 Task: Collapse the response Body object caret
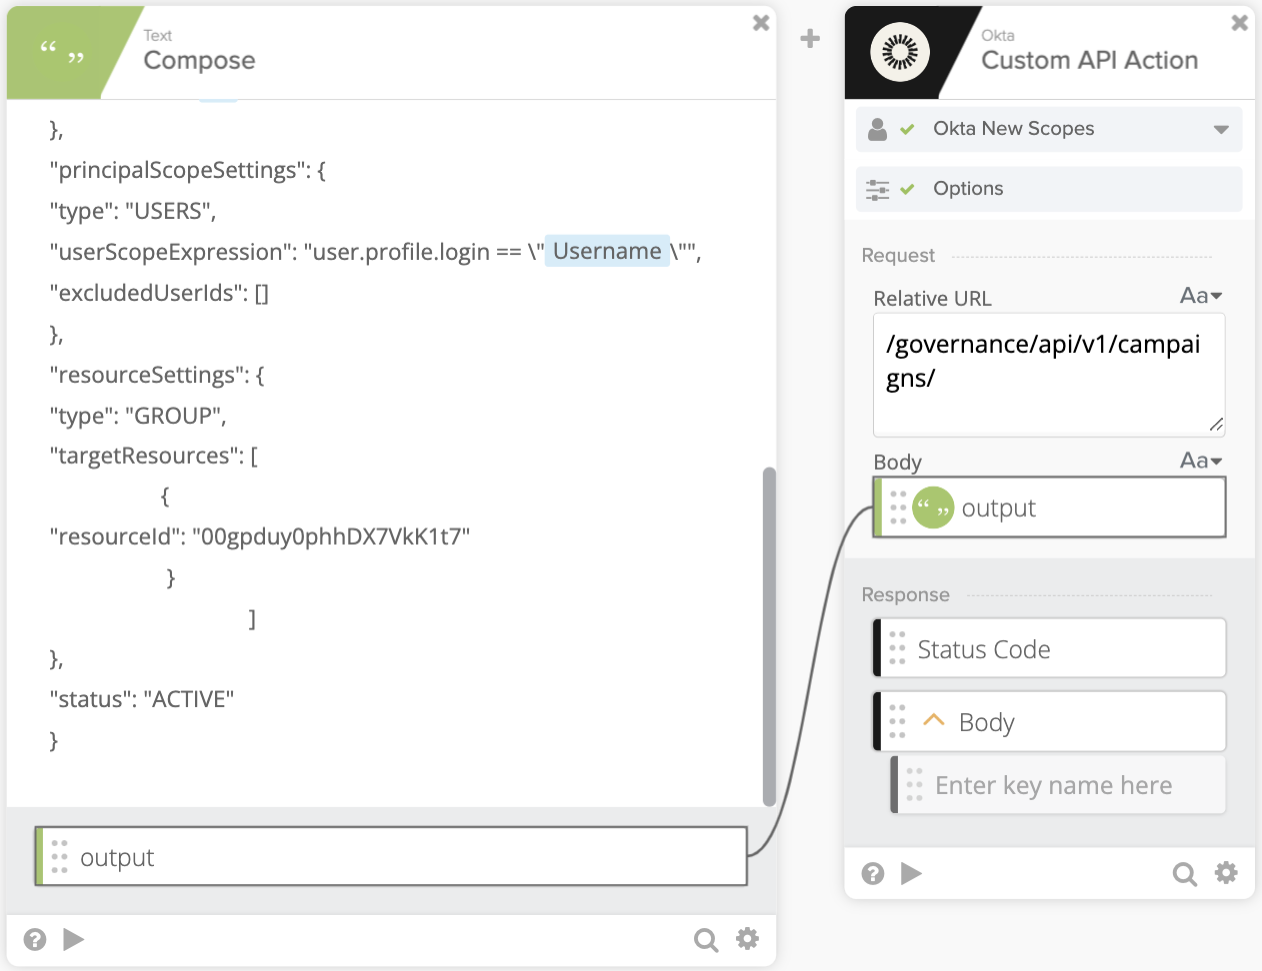(934, 721)
